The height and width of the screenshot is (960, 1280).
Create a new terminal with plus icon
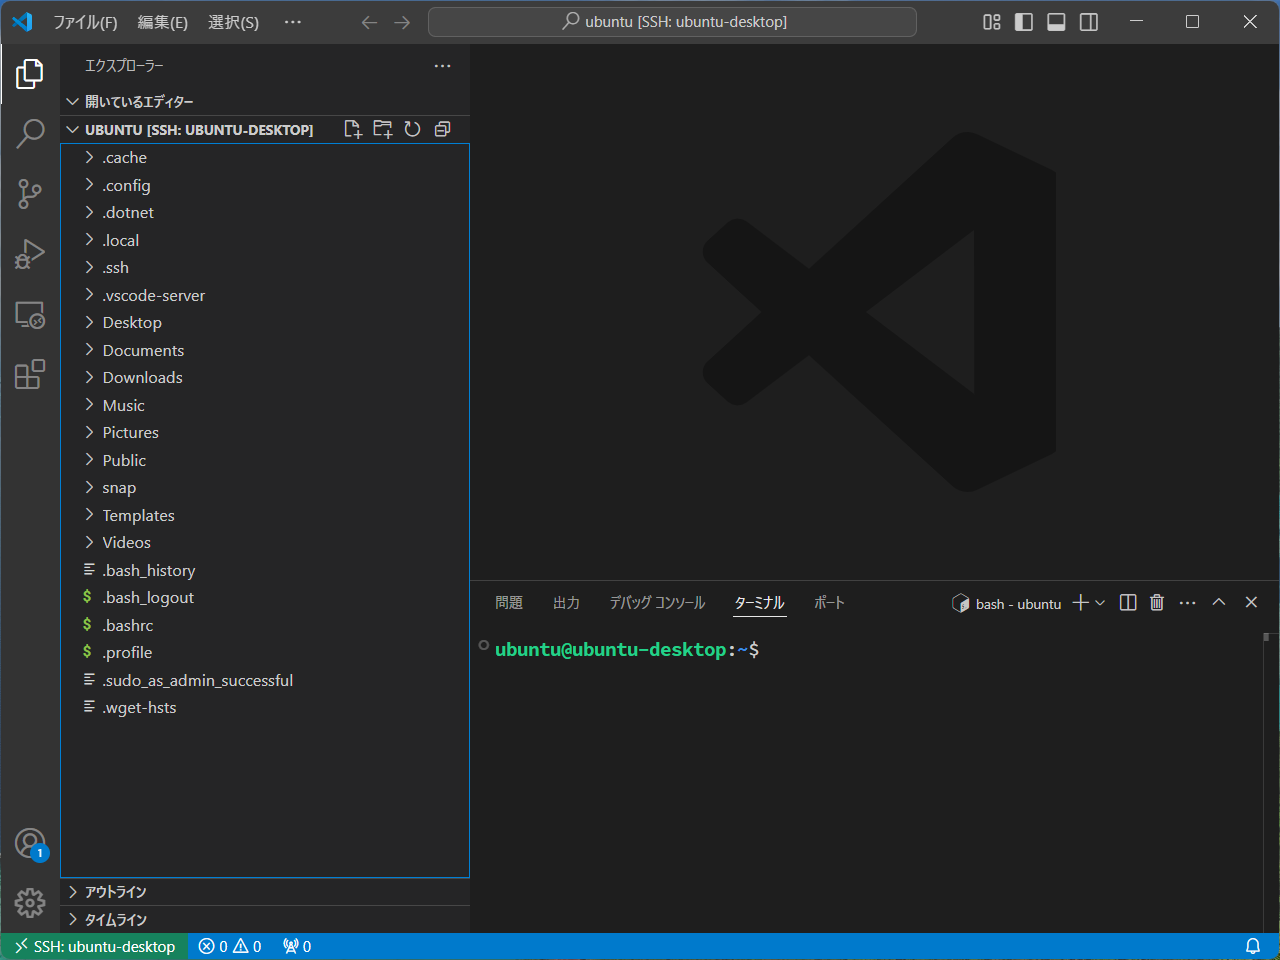(1080, 602)
